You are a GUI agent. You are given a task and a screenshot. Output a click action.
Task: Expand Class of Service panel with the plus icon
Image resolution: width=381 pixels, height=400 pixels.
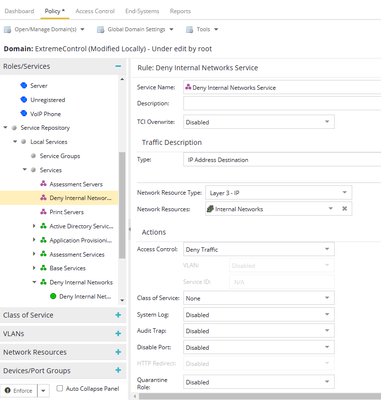pyautogui.click(x=118, y=315)
